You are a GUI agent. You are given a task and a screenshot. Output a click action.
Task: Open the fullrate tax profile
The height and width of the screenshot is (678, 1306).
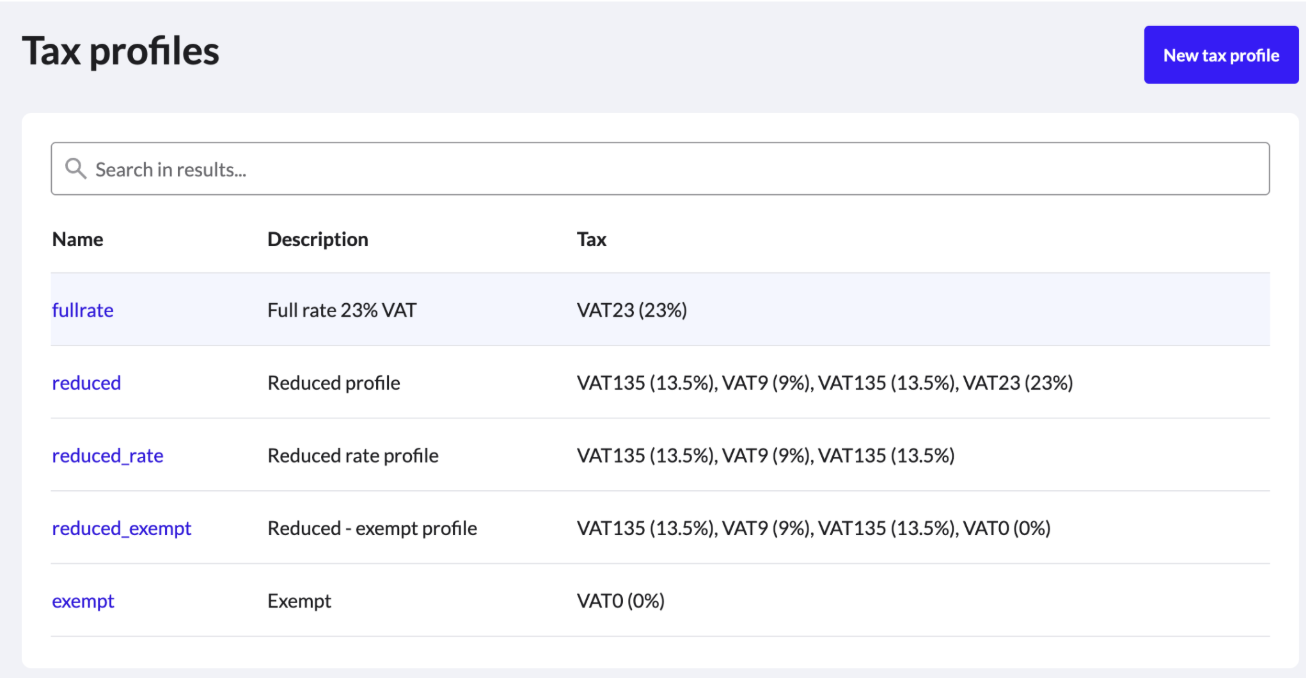[x=83, y=310]
